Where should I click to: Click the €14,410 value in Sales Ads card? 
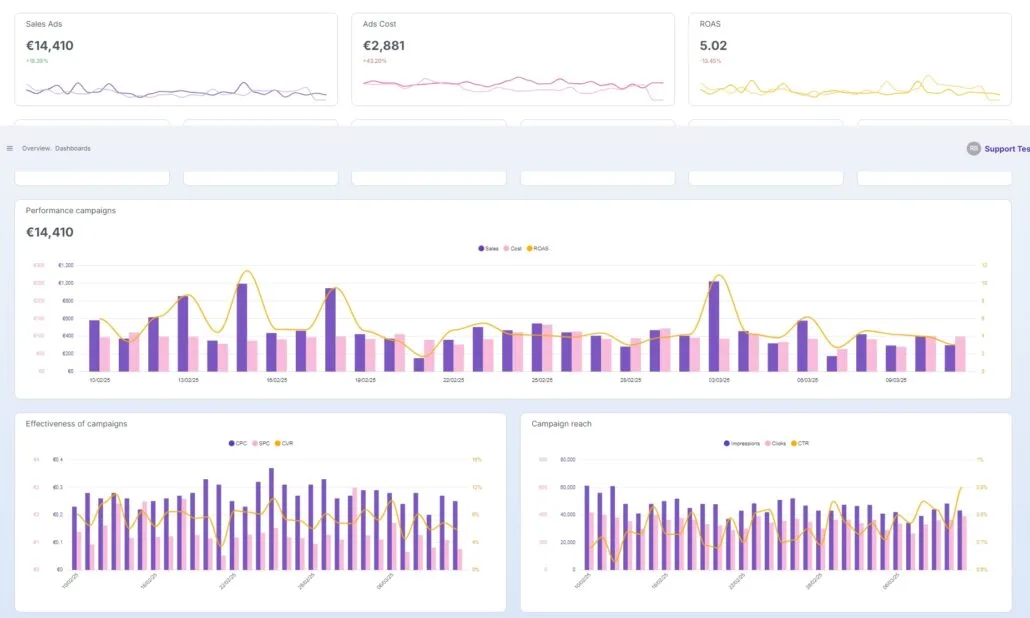[x=49, y=46]
